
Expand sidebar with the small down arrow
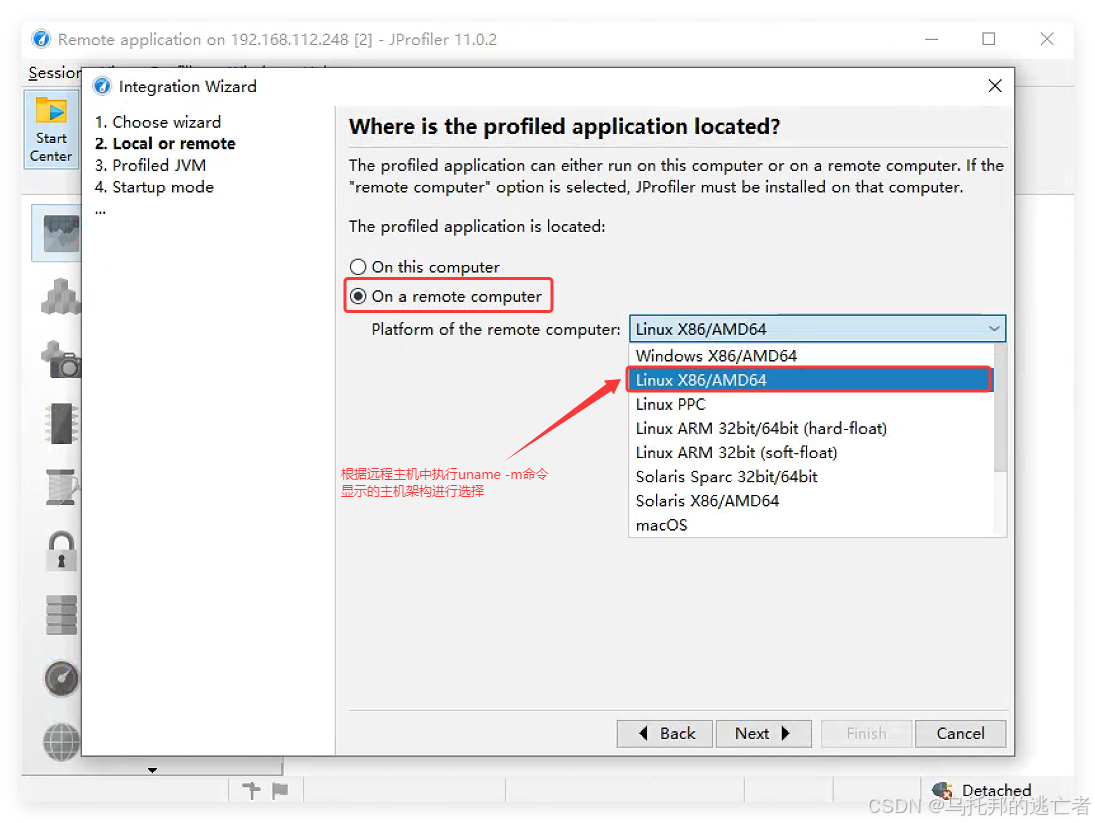152,770
